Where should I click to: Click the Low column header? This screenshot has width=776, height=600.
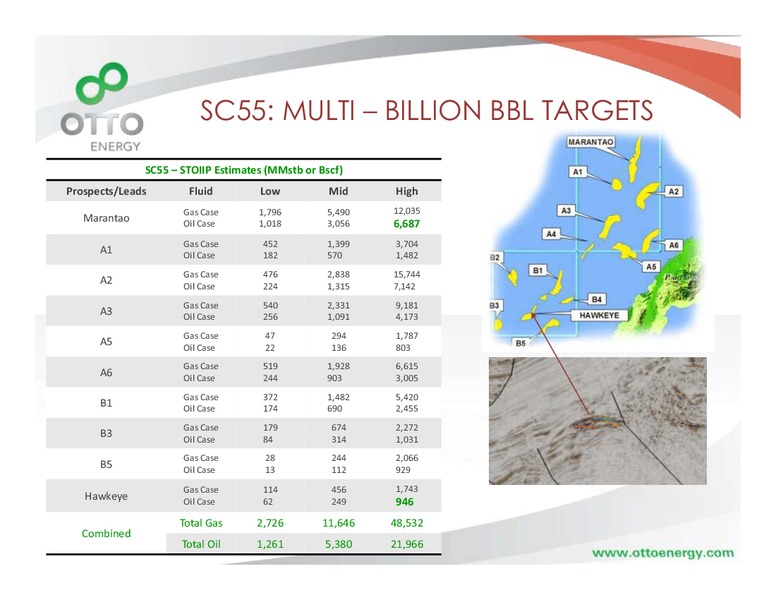[270, 191]
